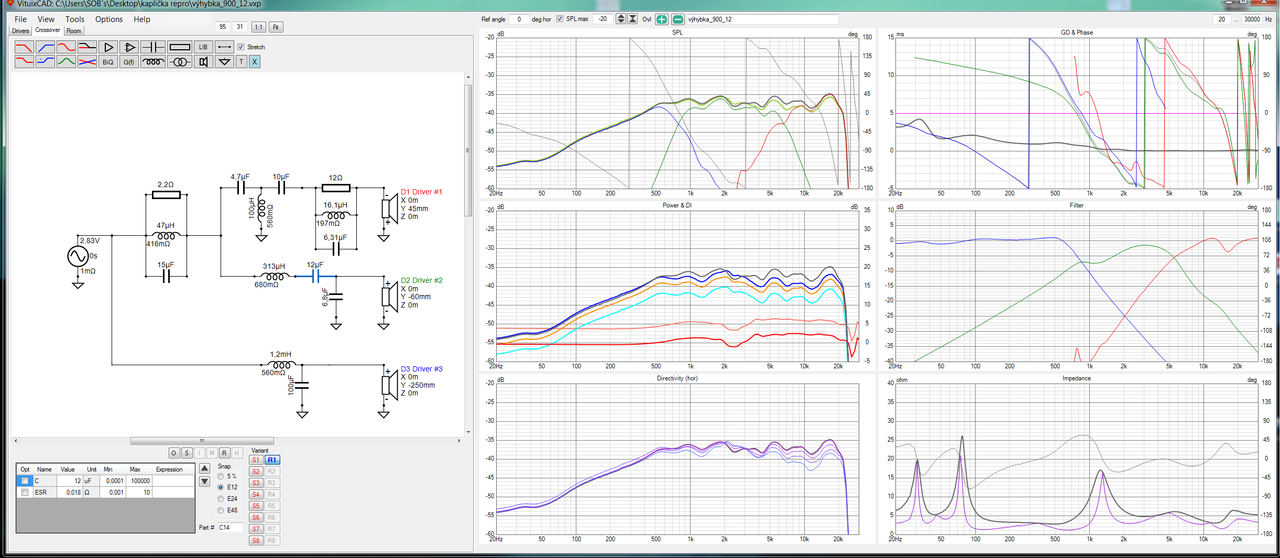
Task: Click the Fit schematic button
Action: click(x=276, y=27)
